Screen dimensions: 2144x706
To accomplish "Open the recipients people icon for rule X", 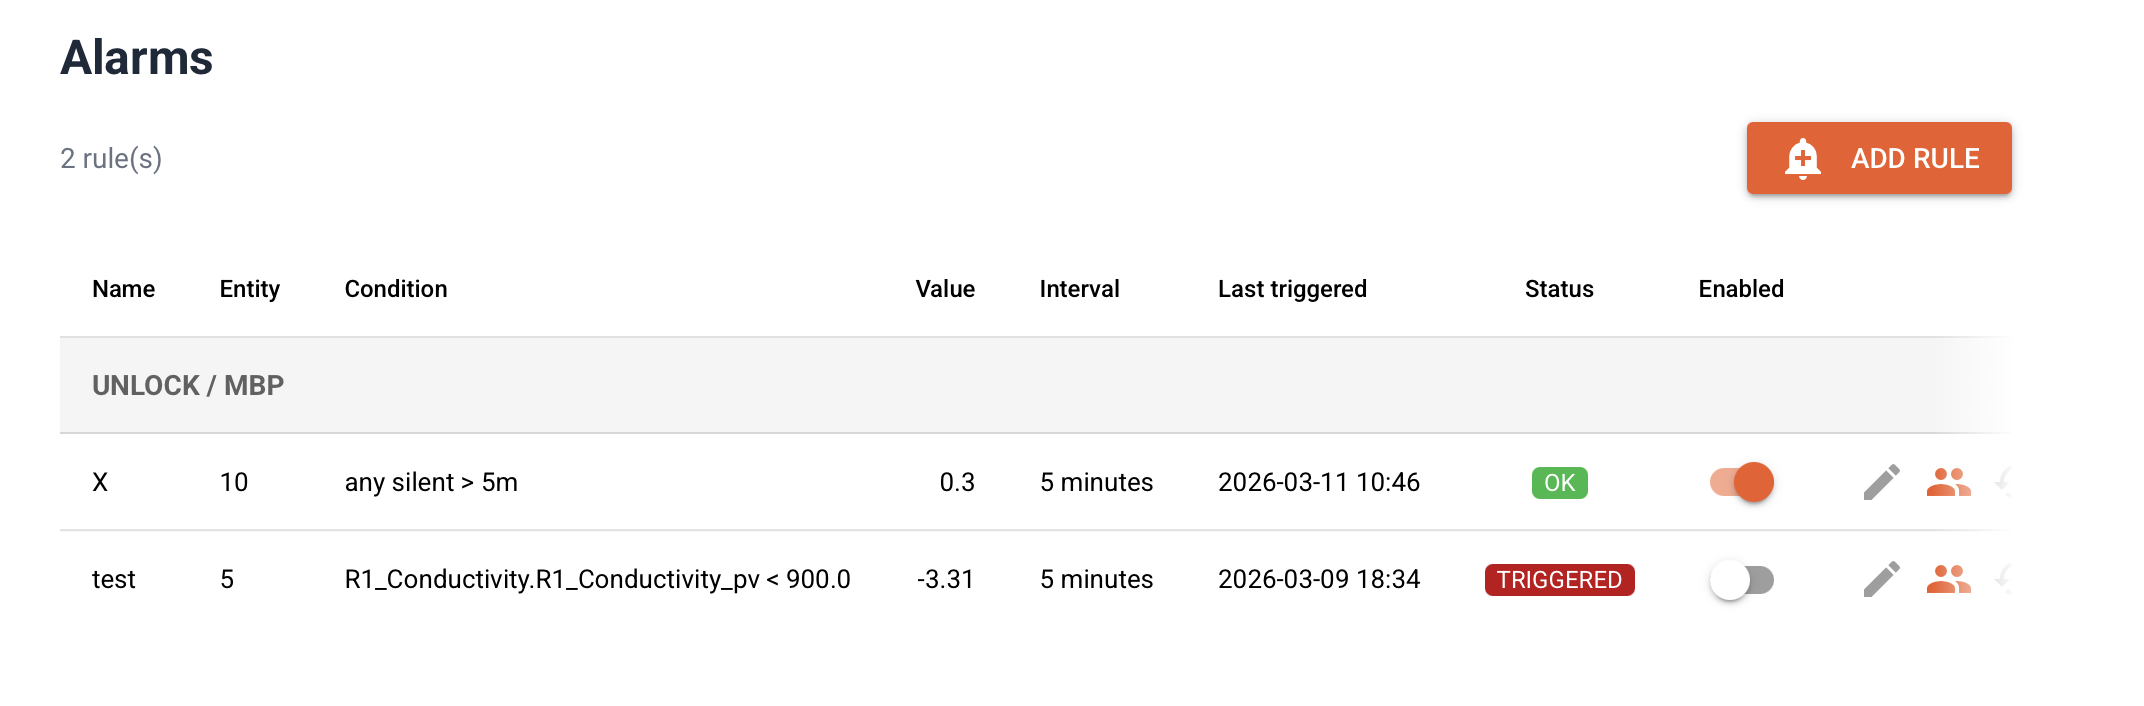I will click(1948, 482).
